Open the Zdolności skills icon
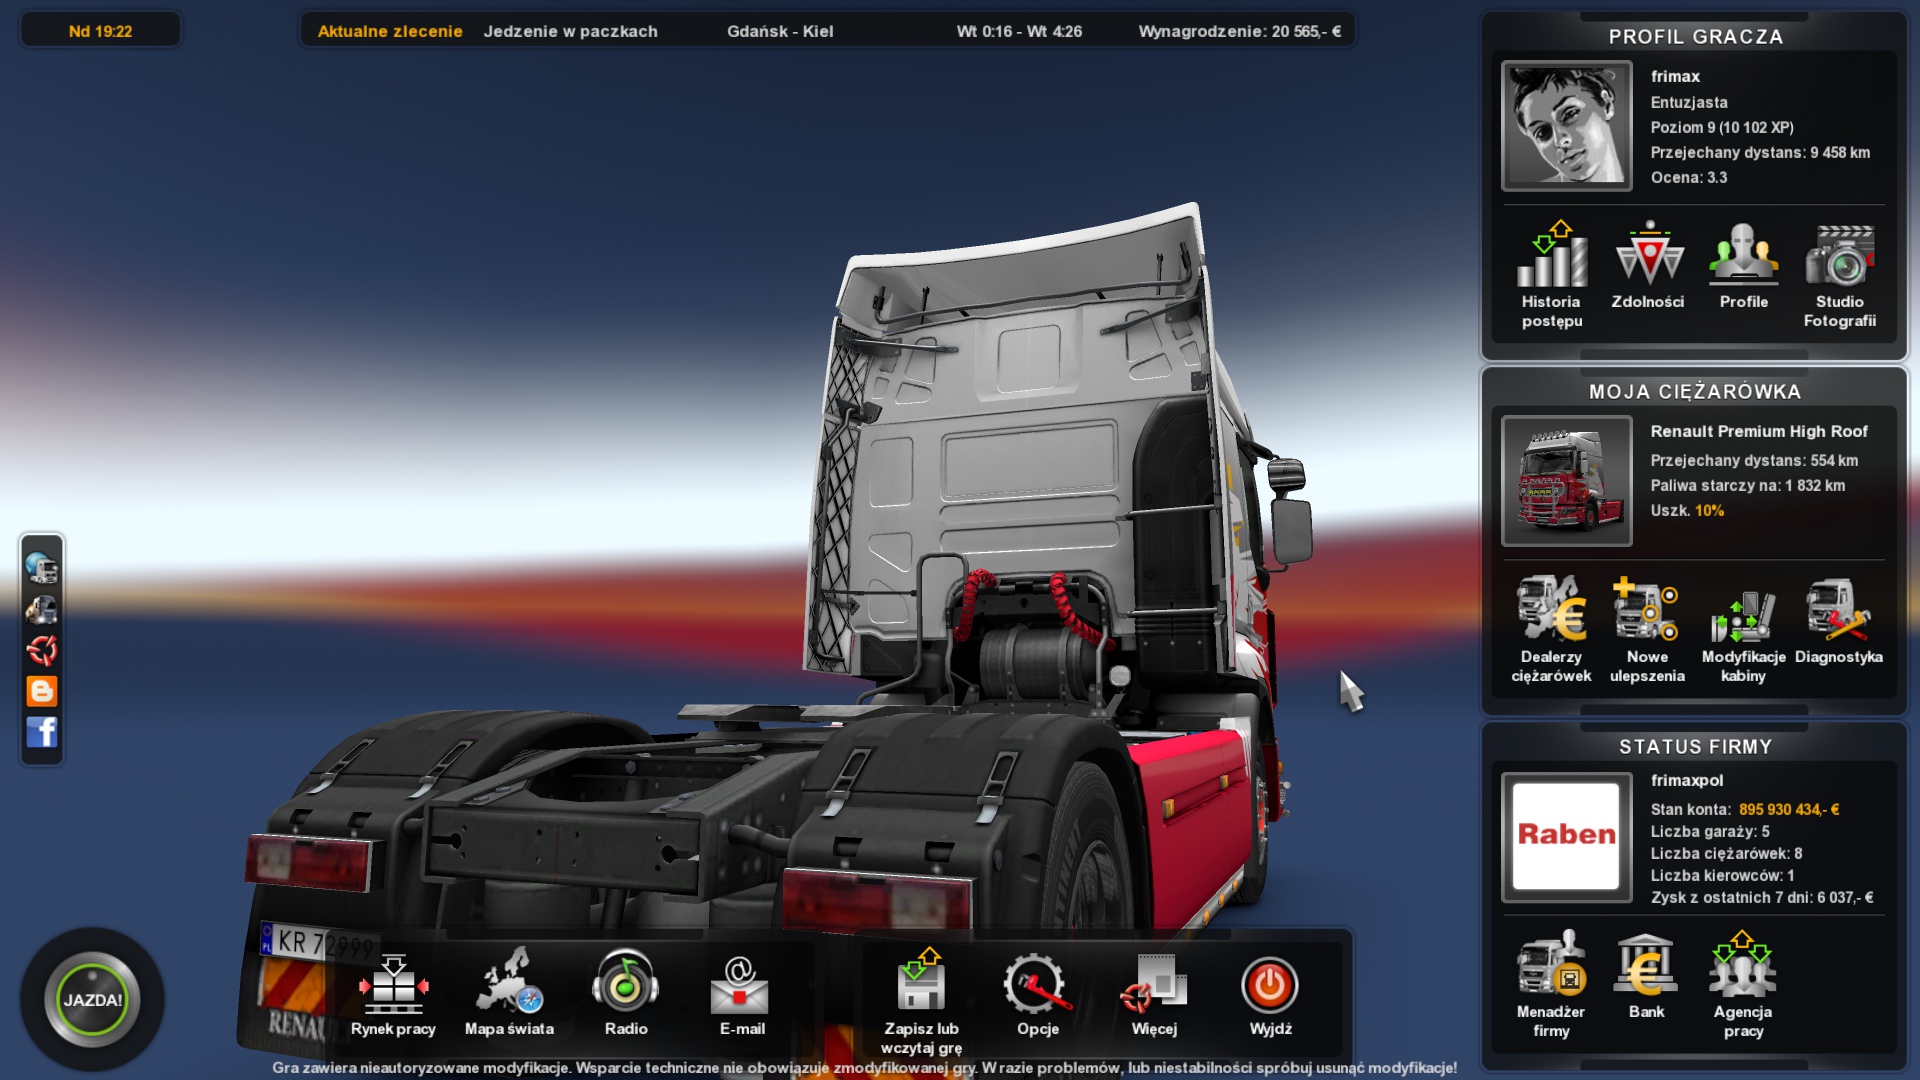 tap(1647, 256)
